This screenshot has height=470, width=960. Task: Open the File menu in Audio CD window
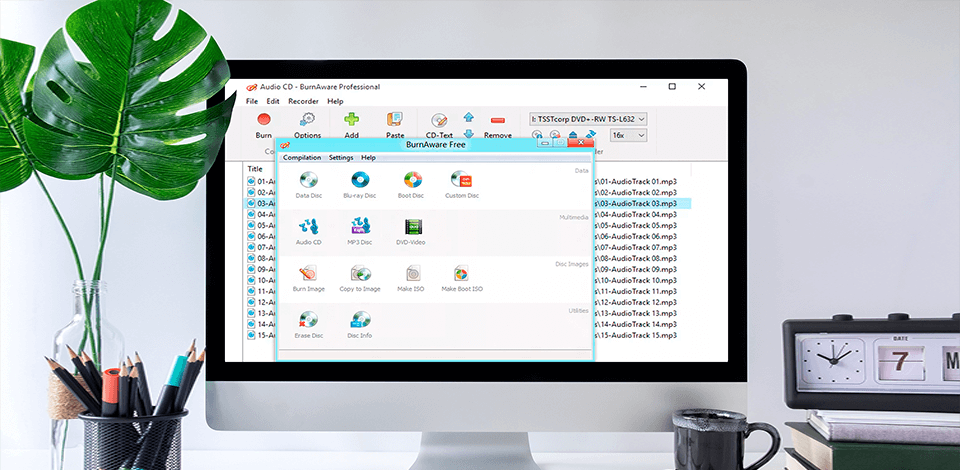pos(252,102)
